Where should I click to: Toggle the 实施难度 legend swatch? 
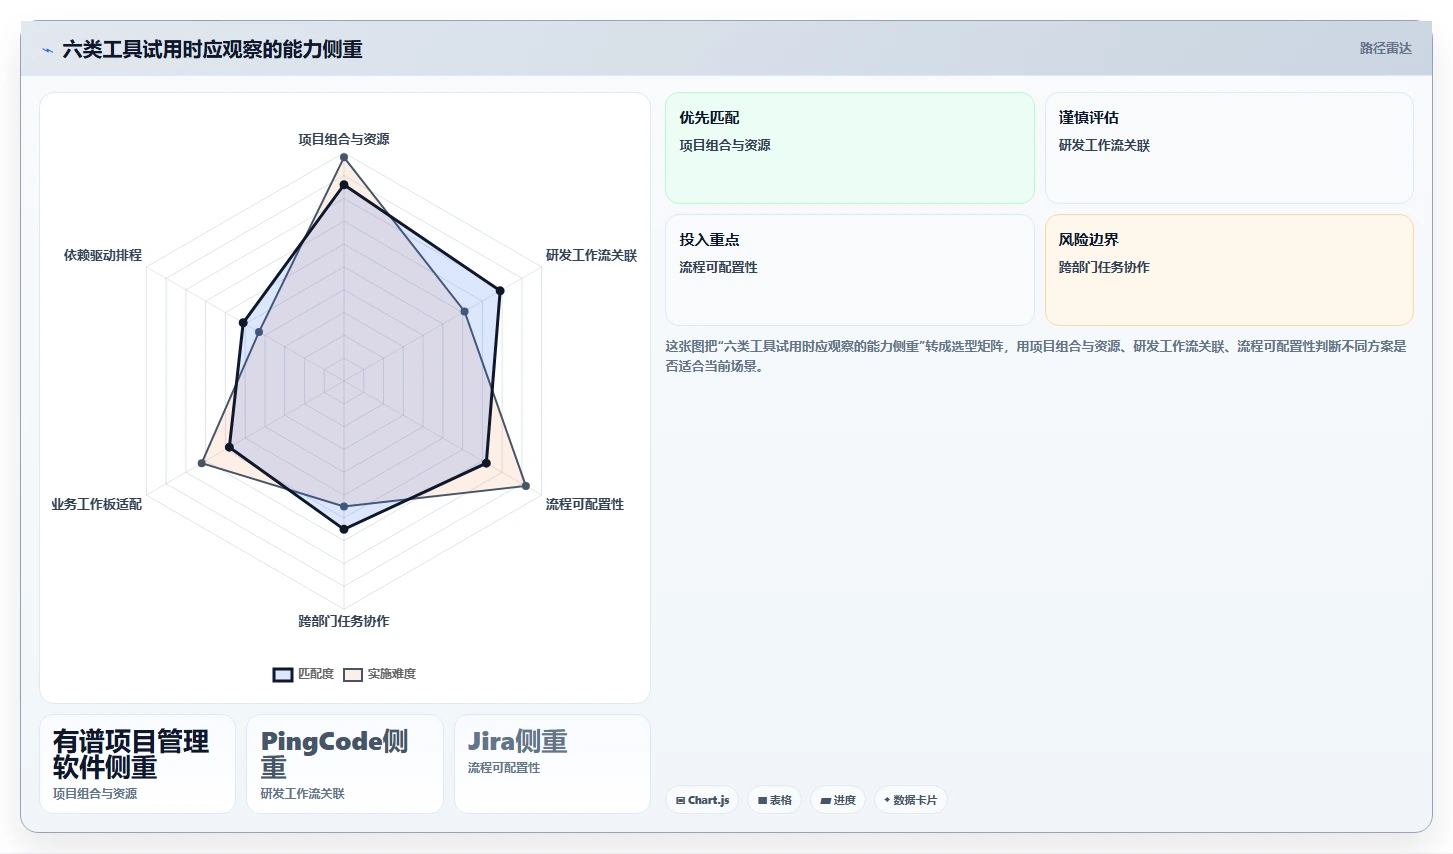(x=353, y=674)
